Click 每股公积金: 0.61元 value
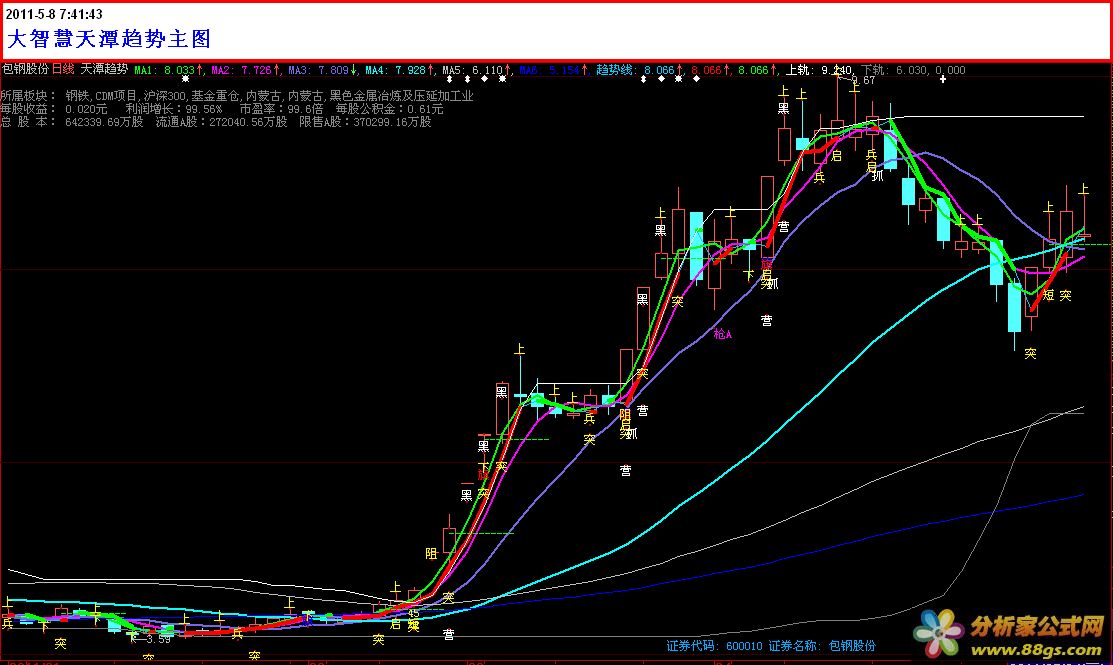1113x665 pixels. [x=389, y=109]
